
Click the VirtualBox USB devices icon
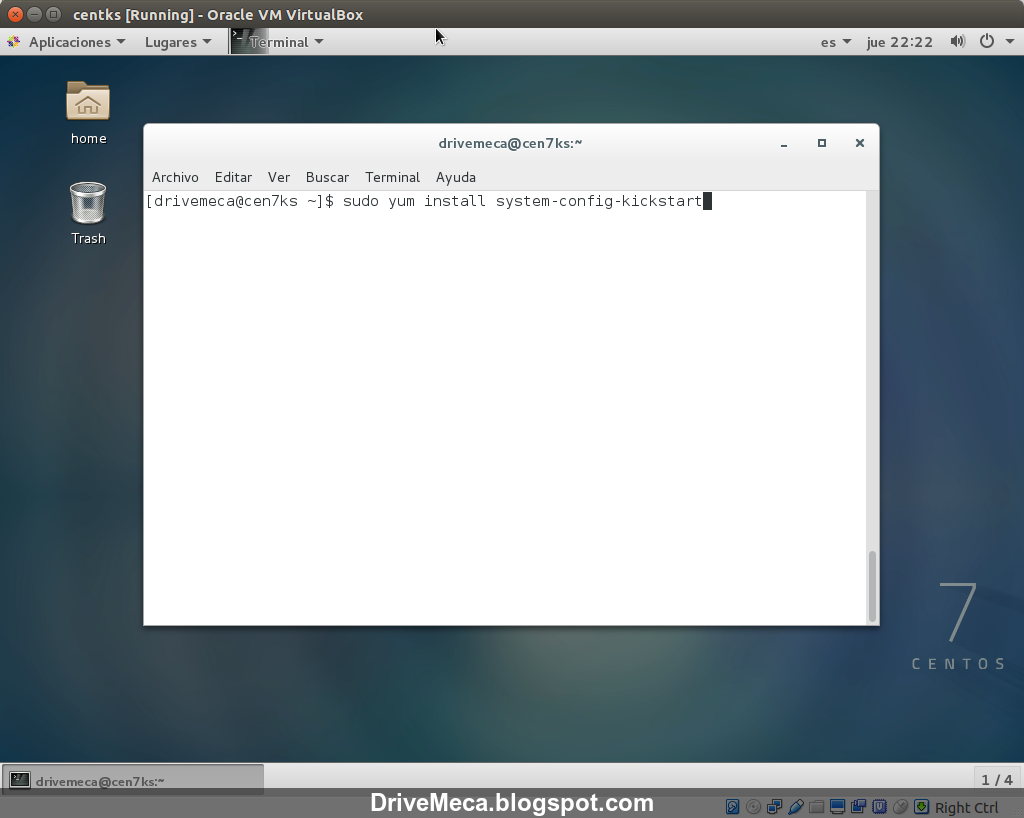(795, 807)
